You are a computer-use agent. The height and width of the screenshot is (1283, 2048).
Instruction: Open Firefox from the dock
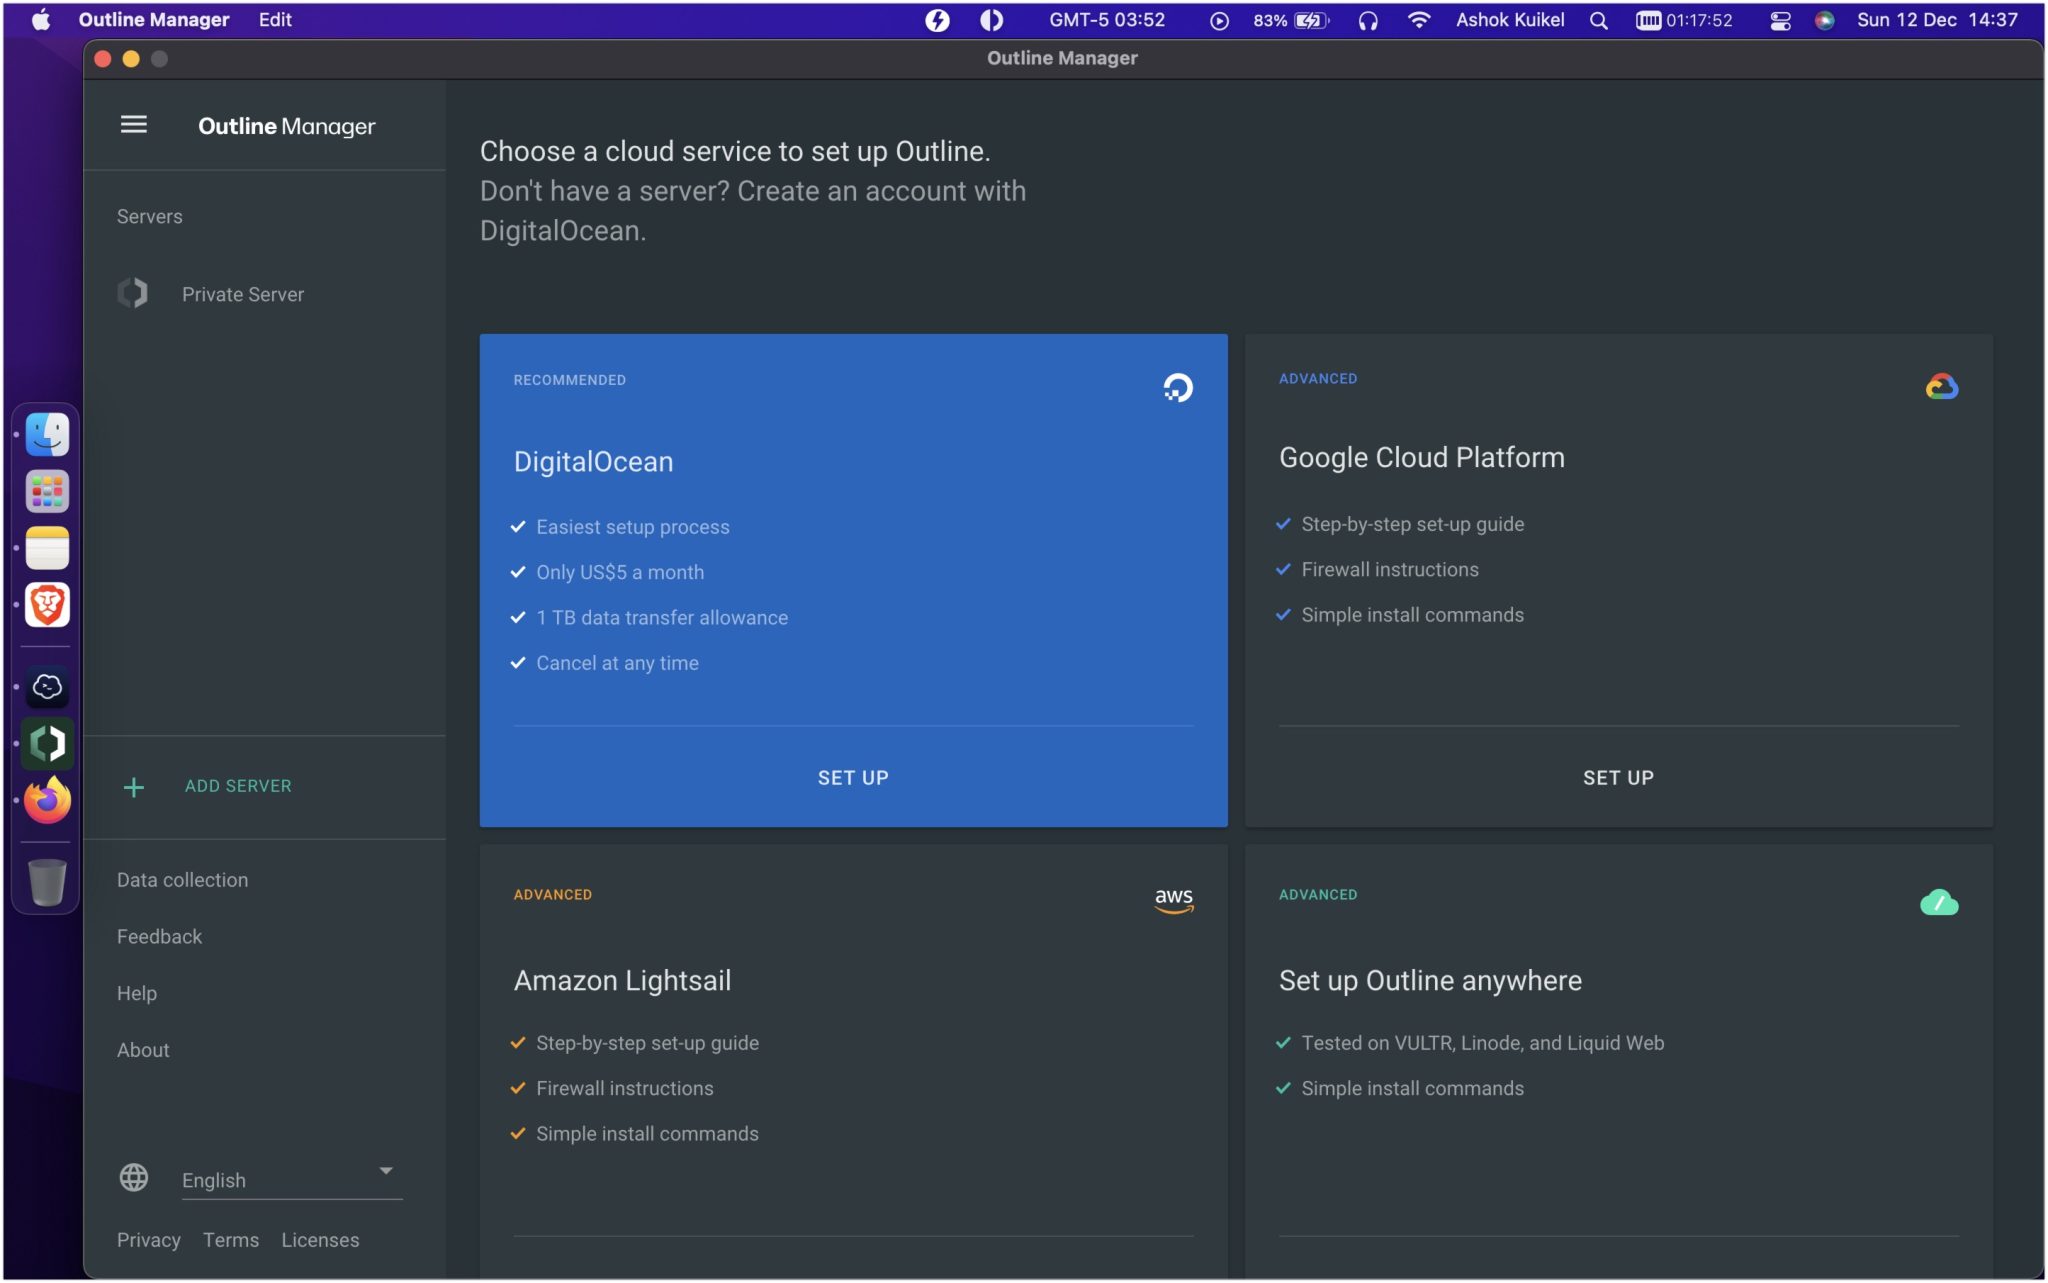46,800
